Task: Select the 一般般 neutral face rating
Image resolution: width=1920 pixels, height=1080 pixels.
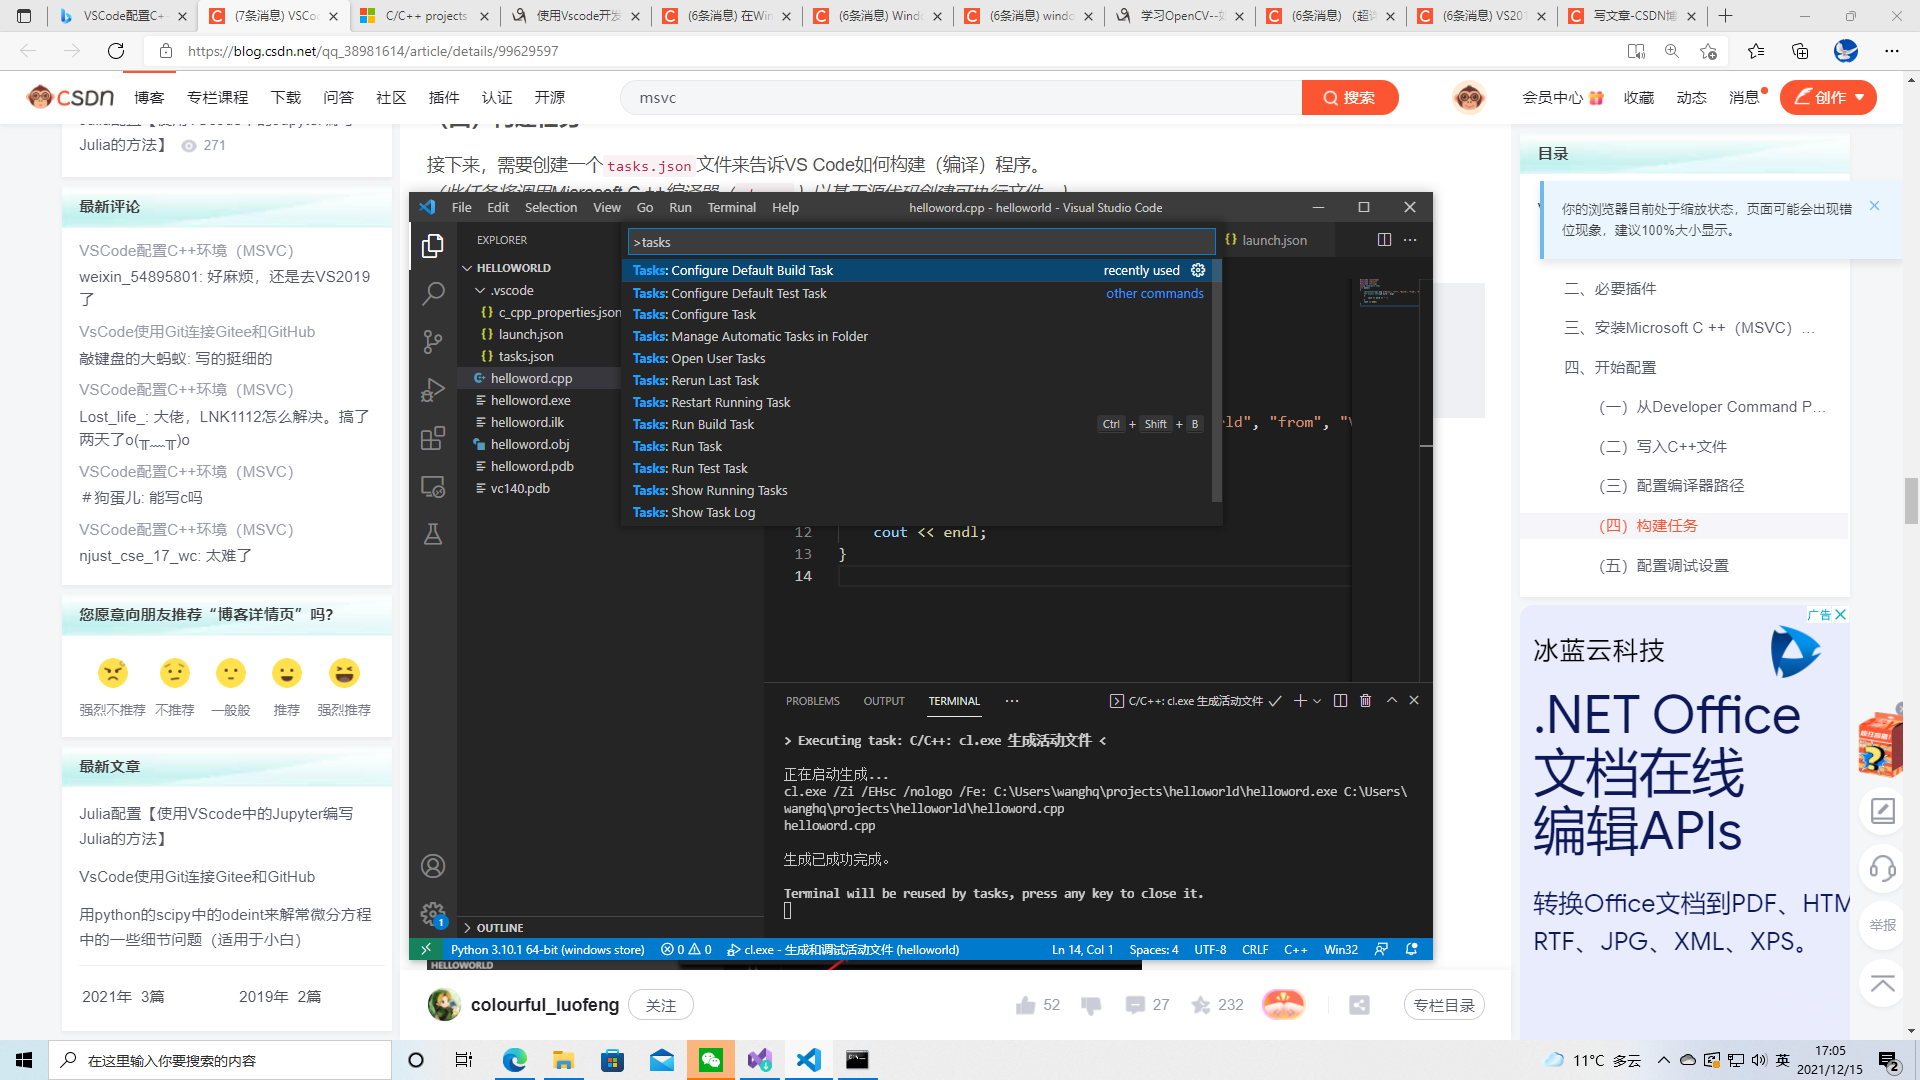Action: point(231,673)
